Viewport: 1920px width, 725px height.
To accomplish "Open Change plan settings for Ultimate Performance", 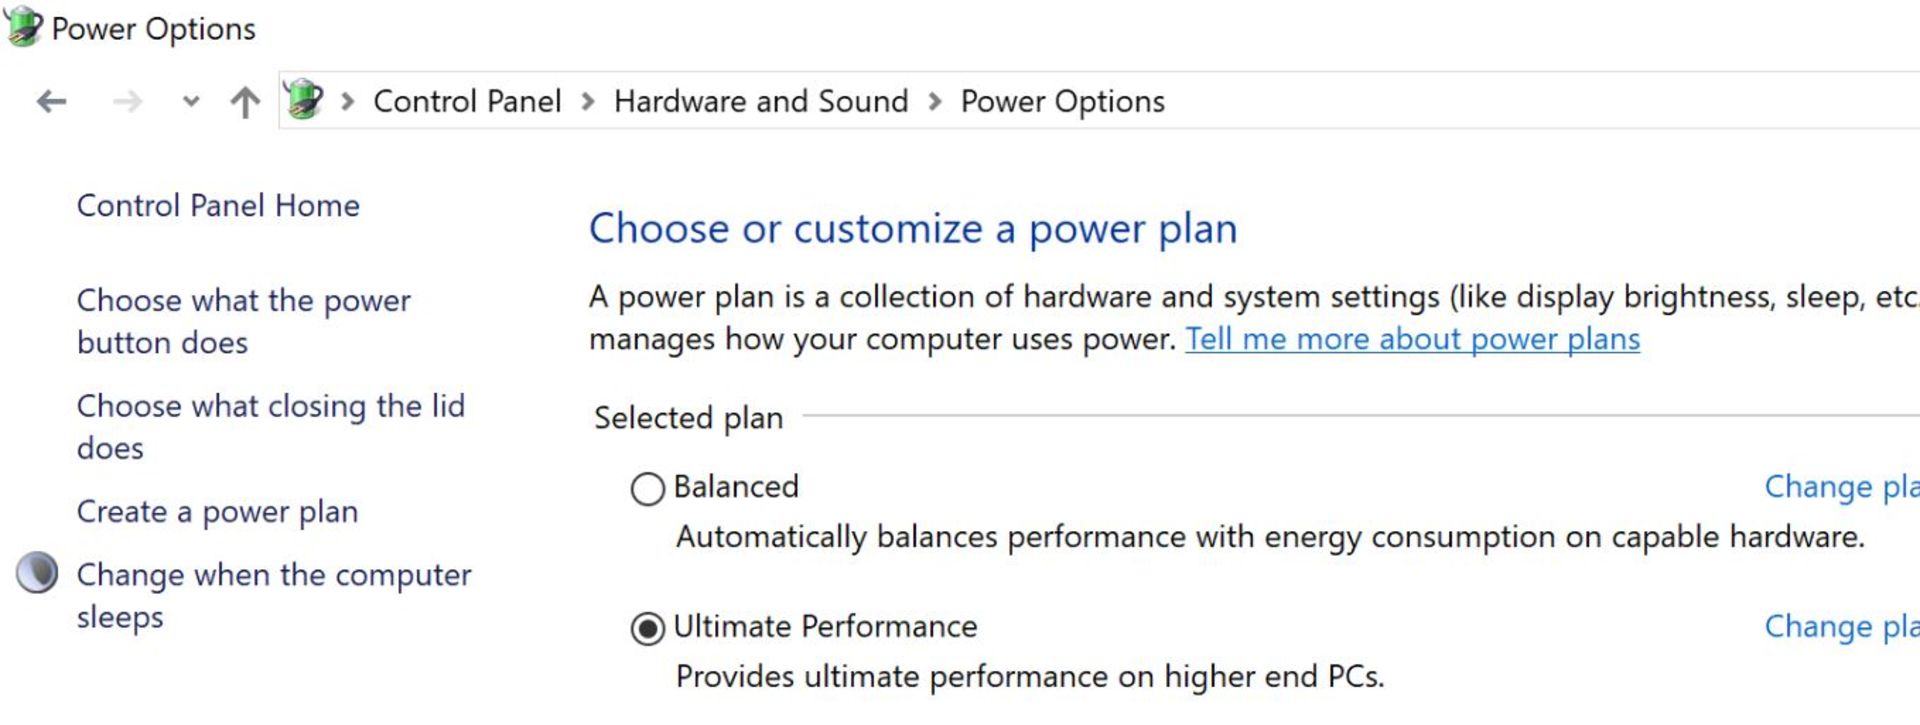I will [x=1848, y=627].
